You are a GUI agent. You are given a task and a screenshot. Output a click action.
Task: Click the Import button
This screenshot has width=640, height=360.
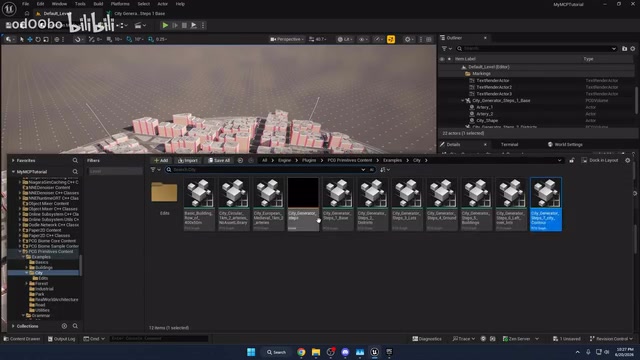pos(188,160)
